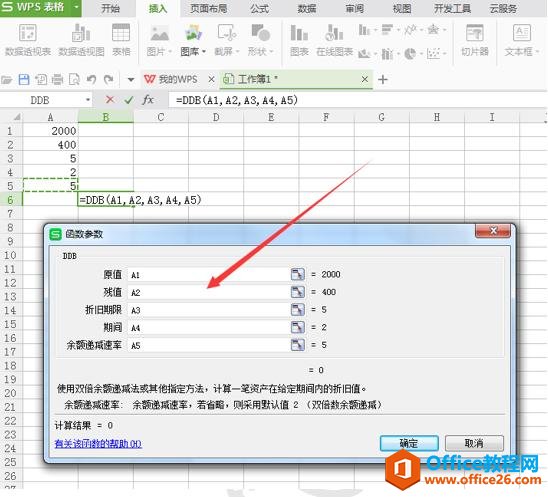Click 取消 button in function dialog
Image resolution: width=548 pixels, height=497 pixels.
(474, 443)
